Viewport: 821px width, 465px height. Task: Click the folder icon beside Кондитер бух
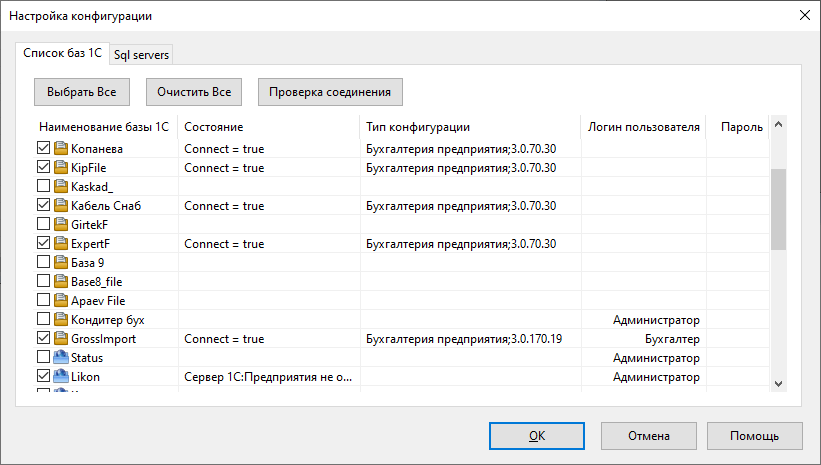(x=61, y=319)
